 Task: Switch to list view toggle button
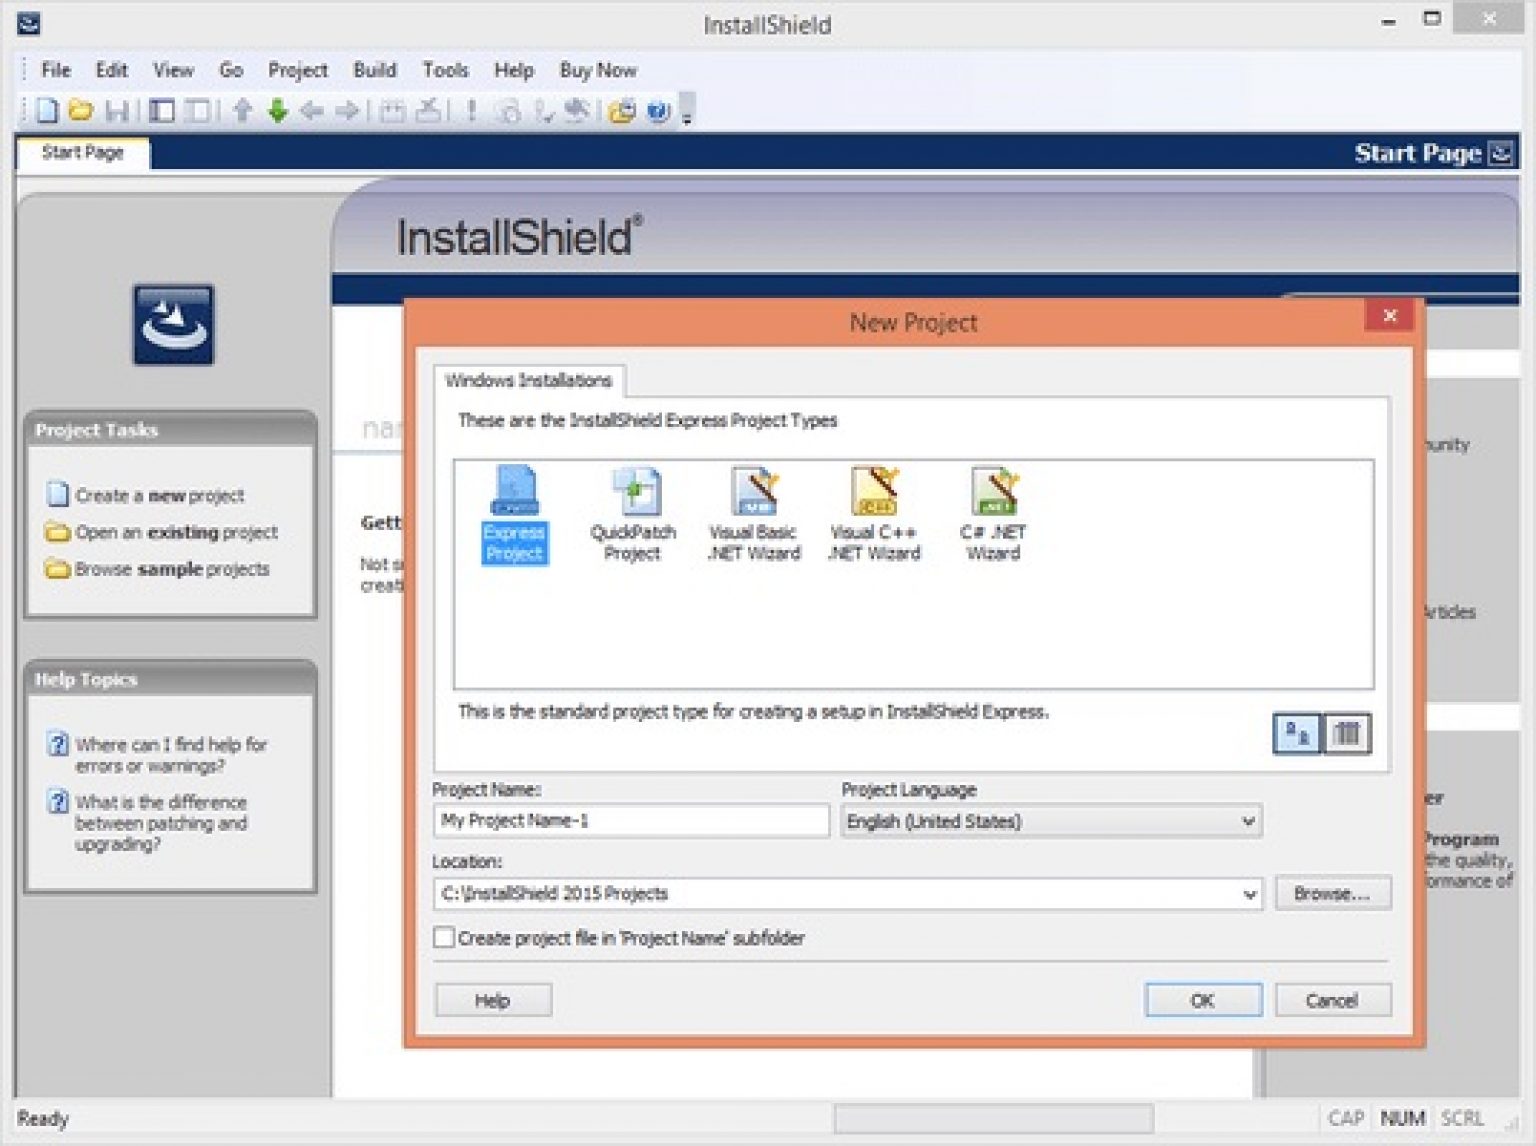pyautogui.click(x=1347, y=734)
